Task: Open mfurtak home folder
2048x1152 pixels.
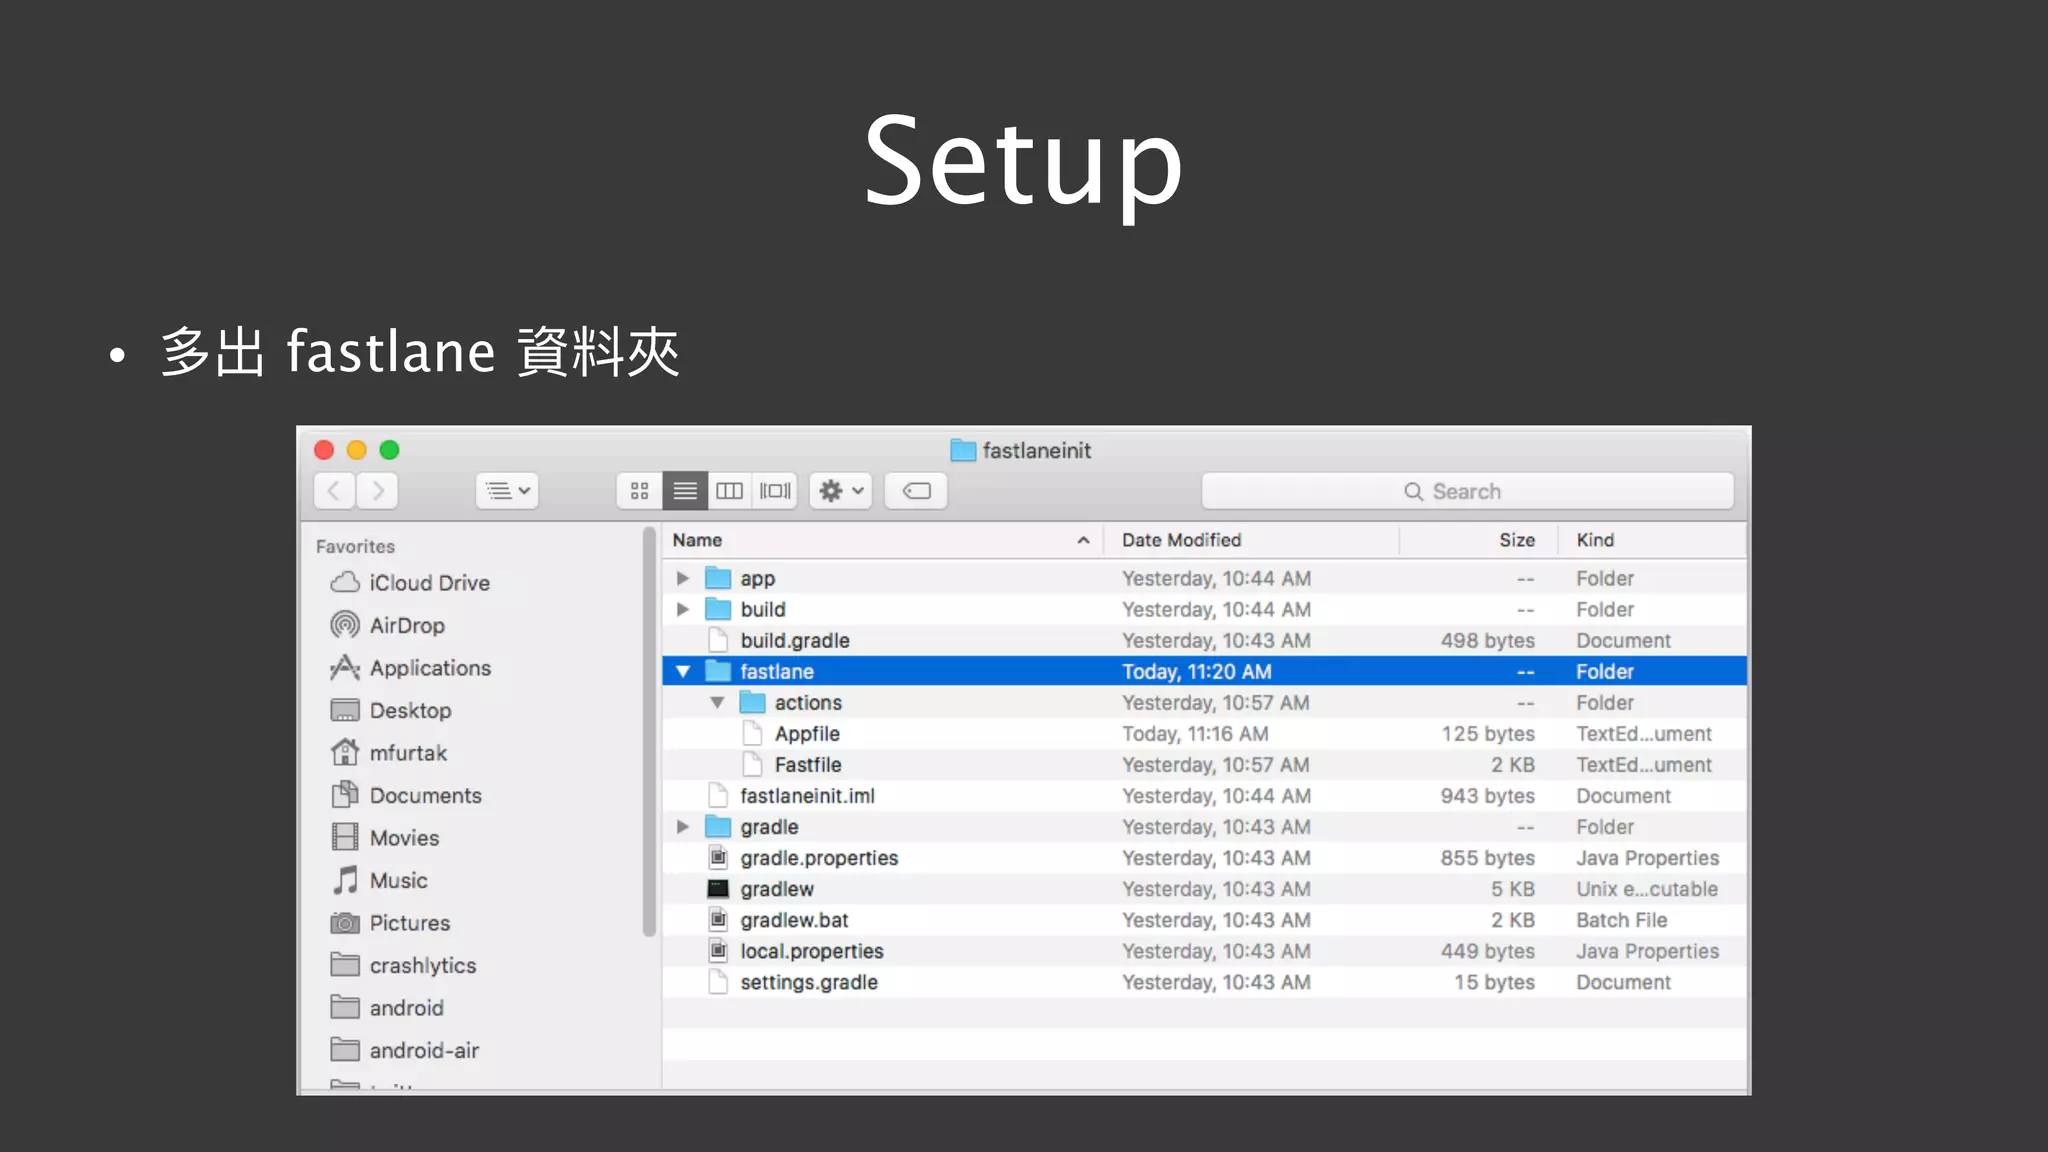Action: [x=389, y=753]
